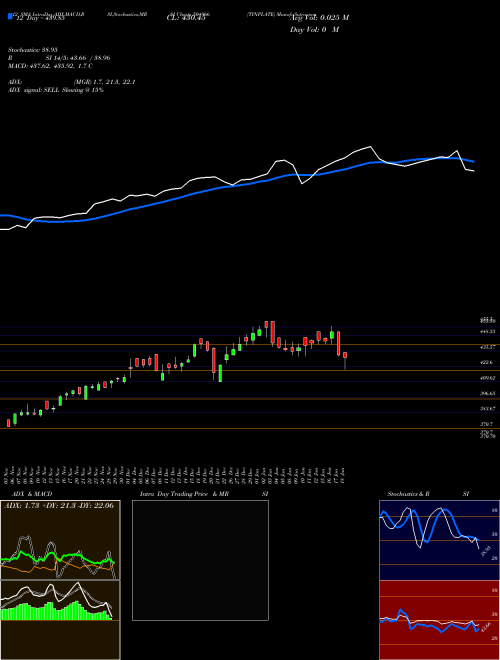
Task: Click the first red candle at chart's left edge
Action: pyautogui.click(x=8, y=423)
